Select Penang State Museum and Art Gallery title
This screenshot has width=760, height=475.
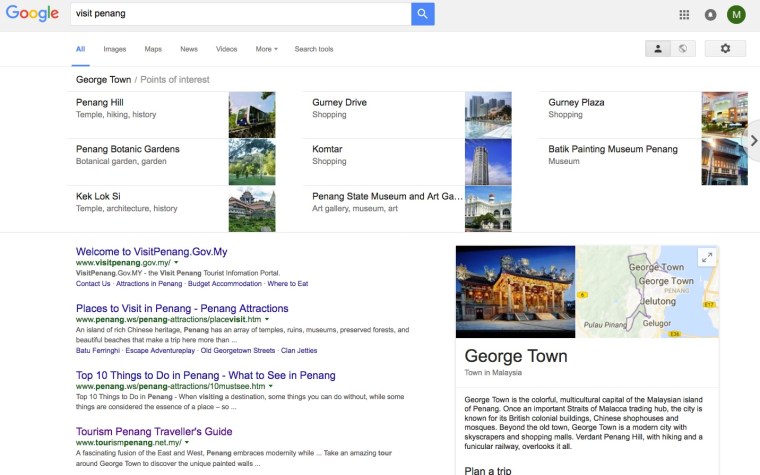(x=387, y=196)
